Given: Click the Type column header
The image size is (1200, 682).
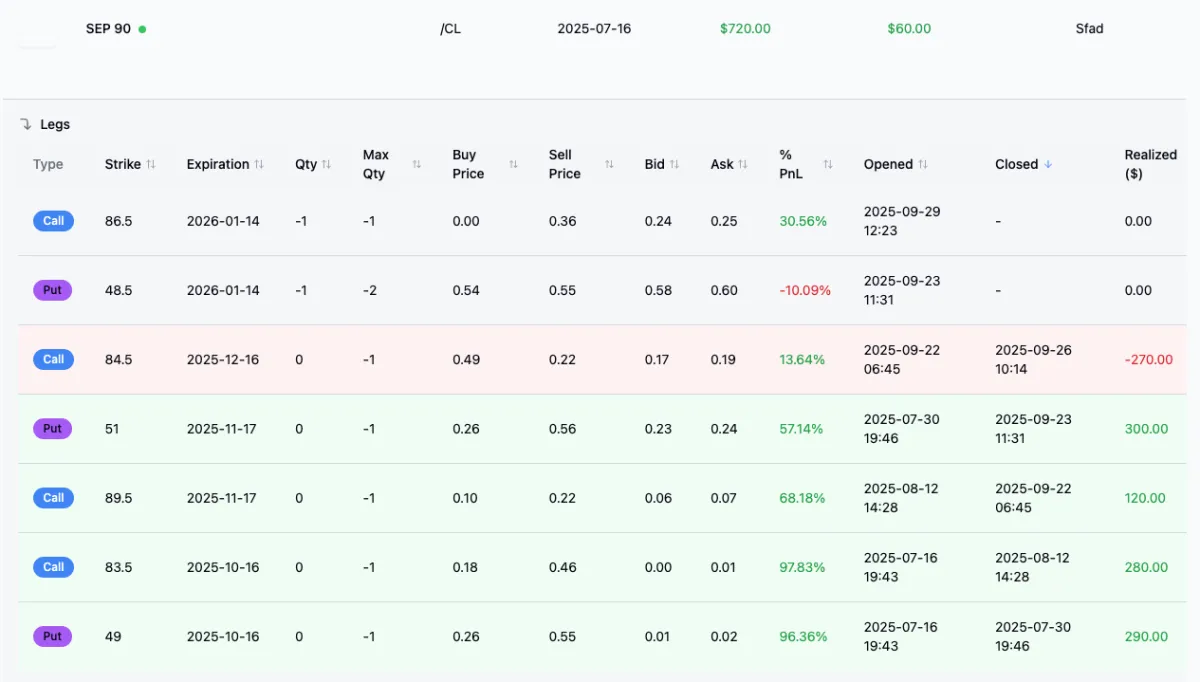Looking at the screenshot, I should (48, 164).
